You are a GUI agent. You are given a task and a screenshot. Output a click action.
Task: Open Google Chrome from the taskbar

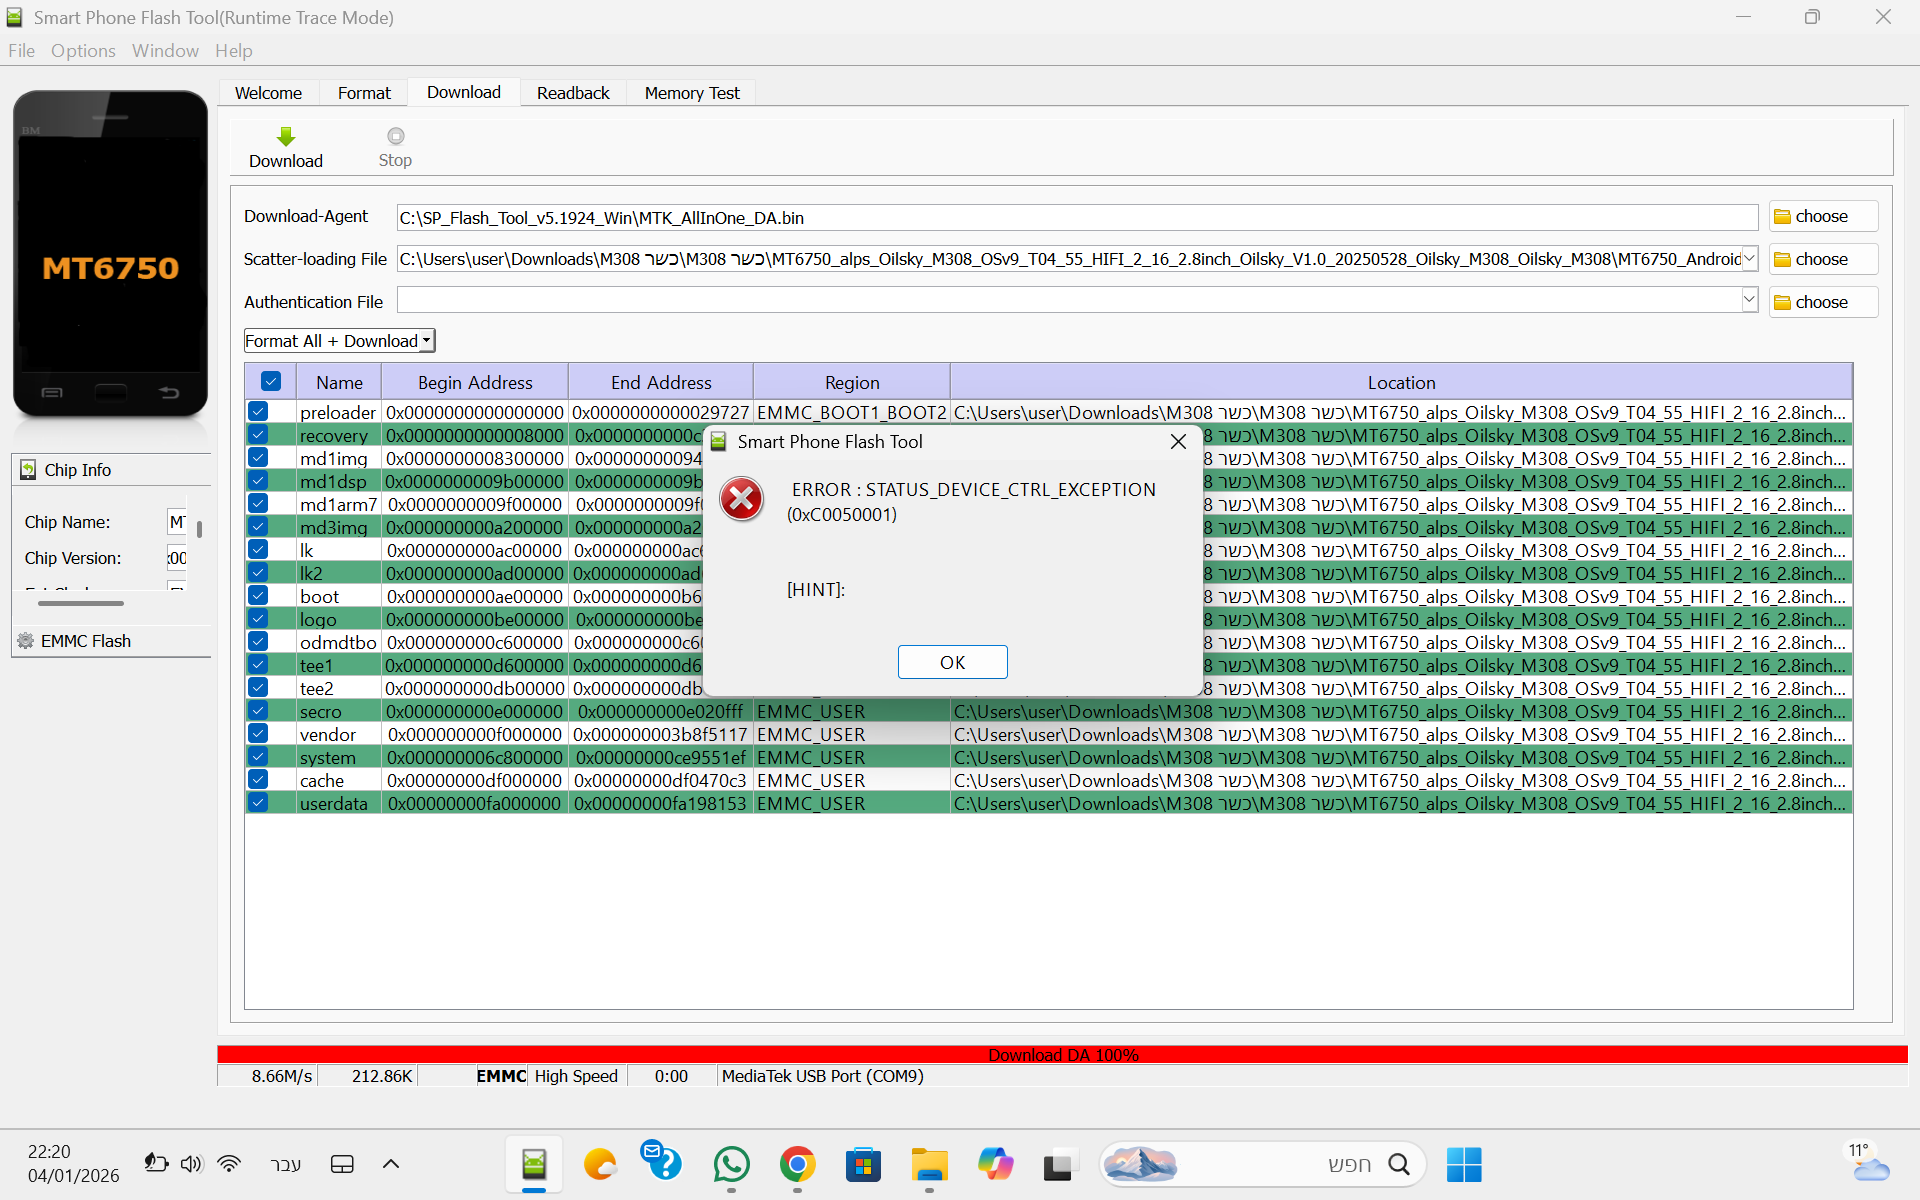coord(797,1164)
